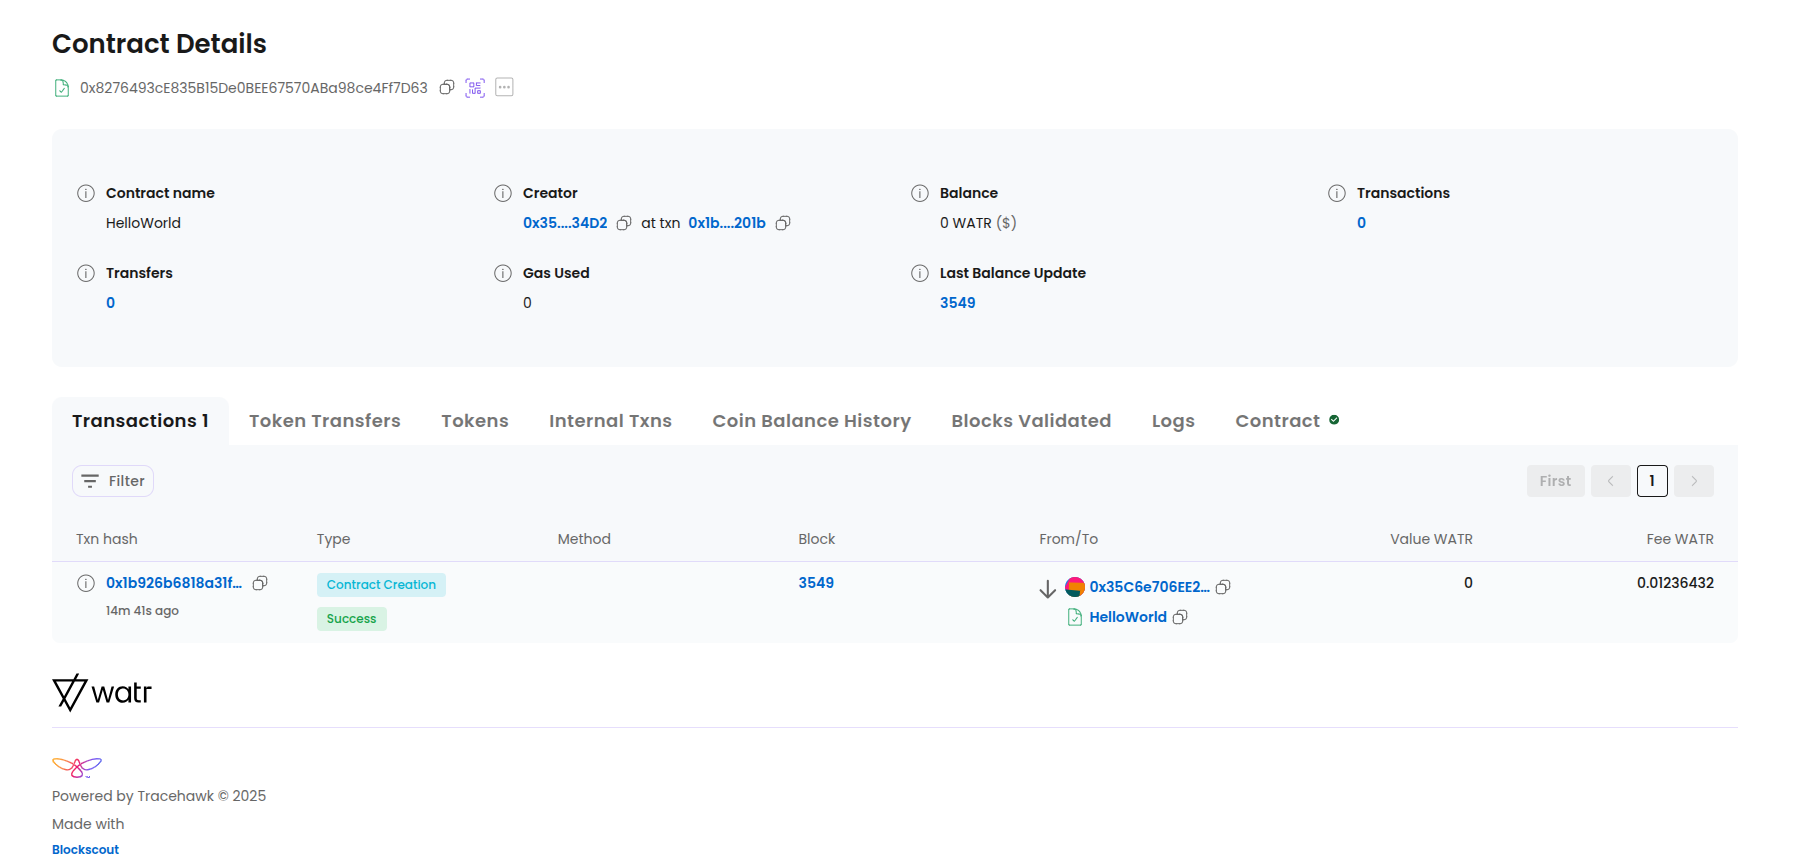Open the more options ellipsis menu
The image size is (1817, 859).
click(x=504, y=87)
